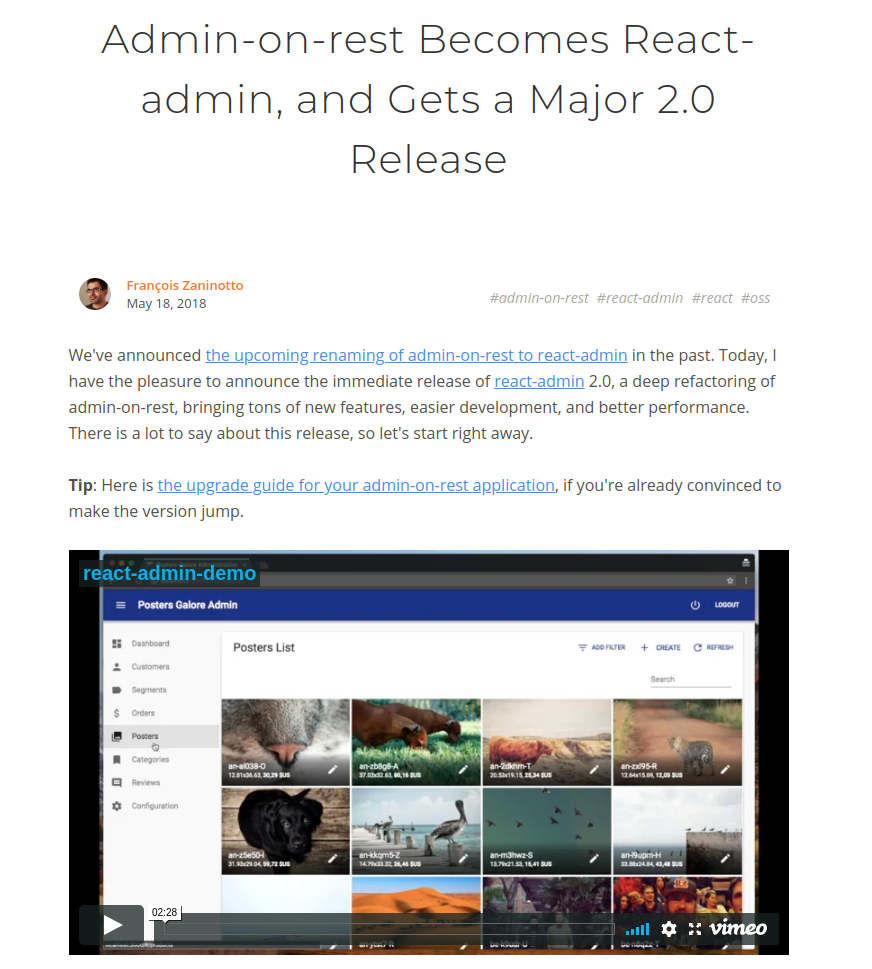Click the Configuration gear icon
872x969 pixels.
point(117,806)
